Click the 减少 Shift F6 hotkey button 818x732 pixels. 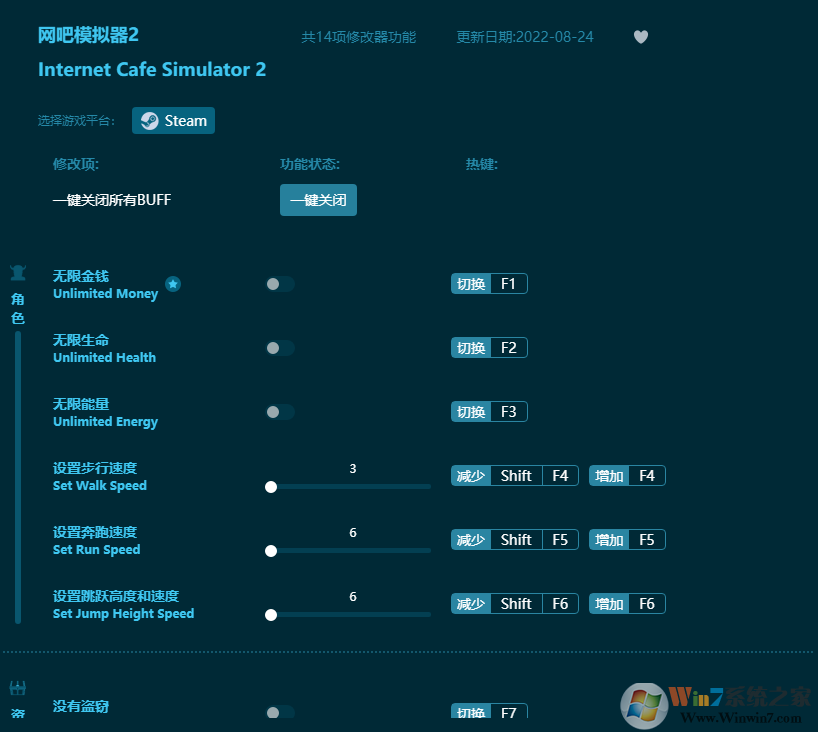[x=515, y=604]
